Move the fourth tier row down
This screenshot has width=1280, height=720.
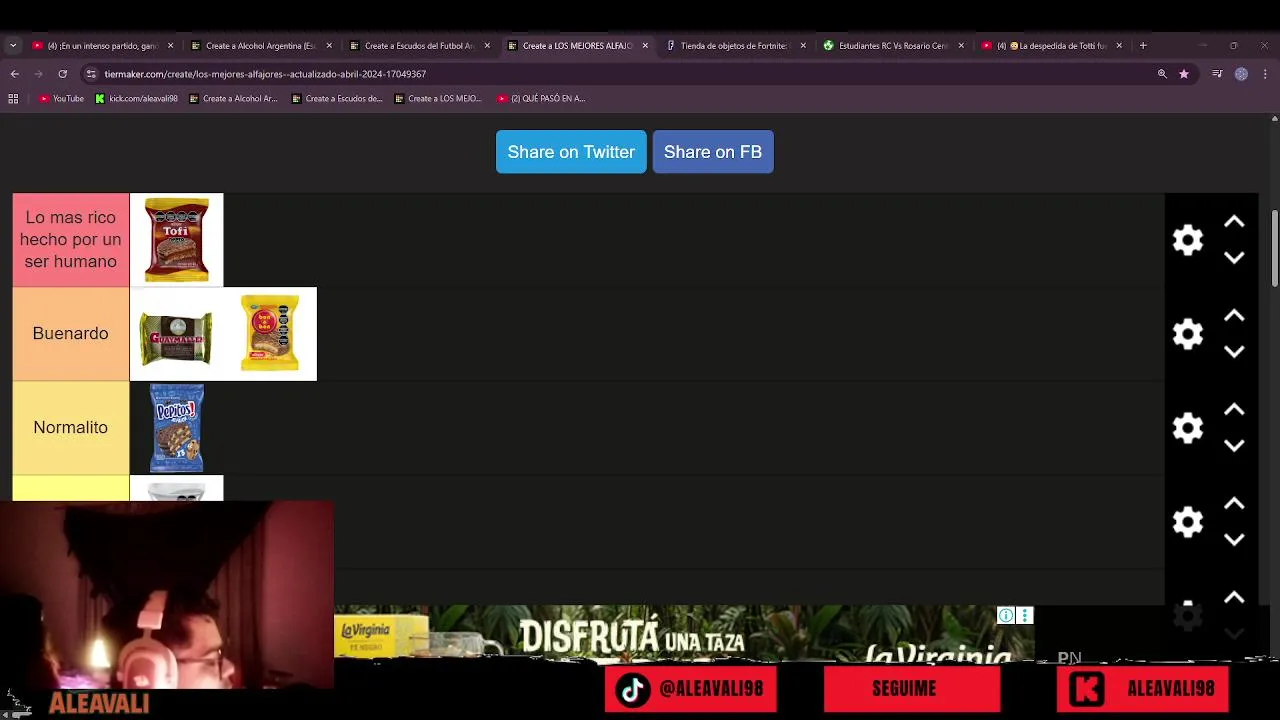point(1234,540)
